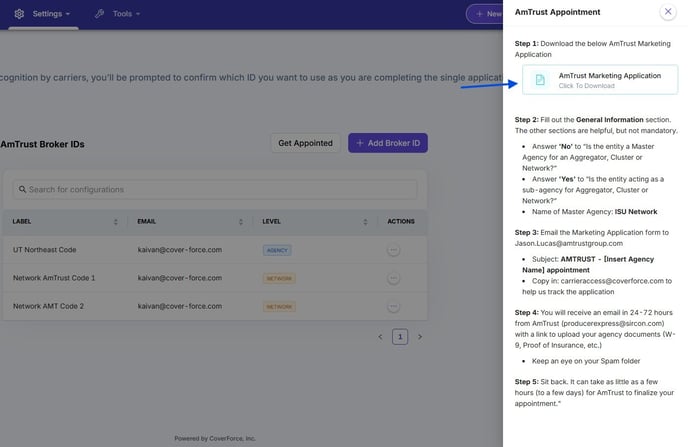Click the Get Appointed button
Image resolution: width=688 pixels, height=447 pixels.
pyautogui.click(x=305, y=143)
